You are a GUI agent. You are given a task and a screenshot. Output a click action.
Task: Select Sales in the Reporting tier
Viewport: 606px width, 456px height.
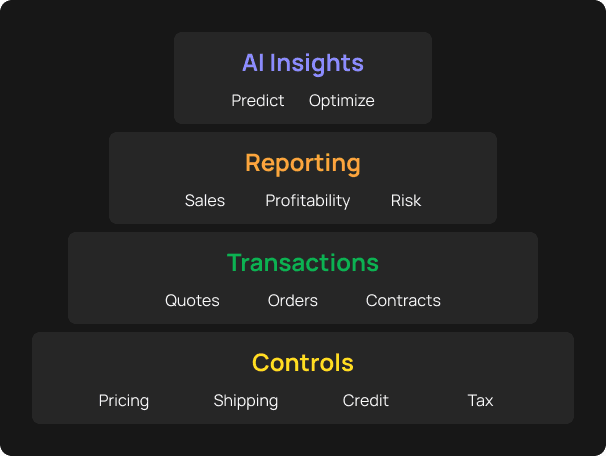point(205,201)
